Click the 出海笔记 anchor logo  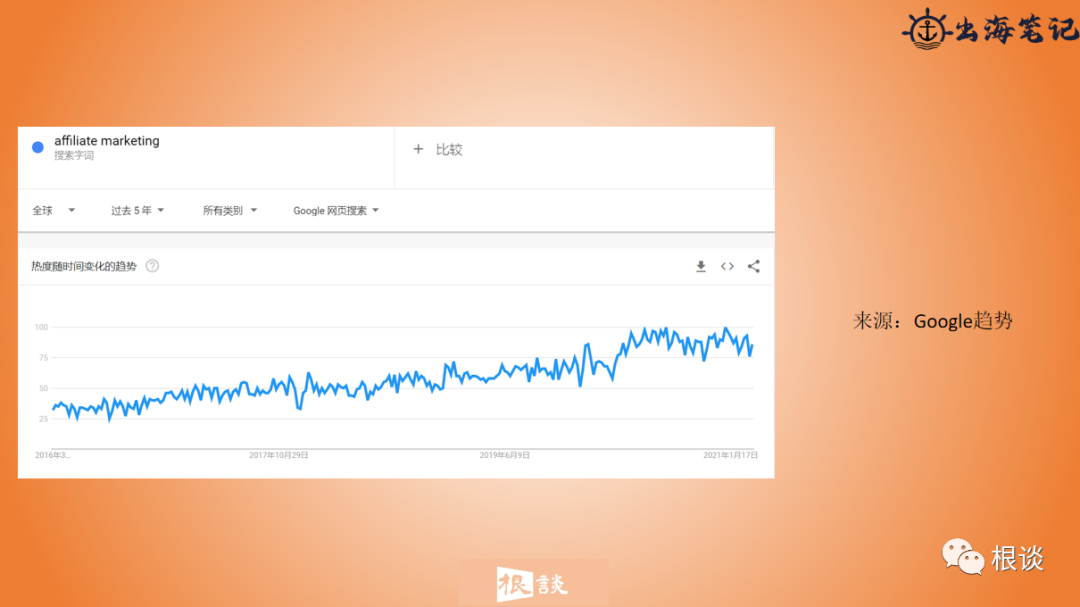[x=922, y=29]
